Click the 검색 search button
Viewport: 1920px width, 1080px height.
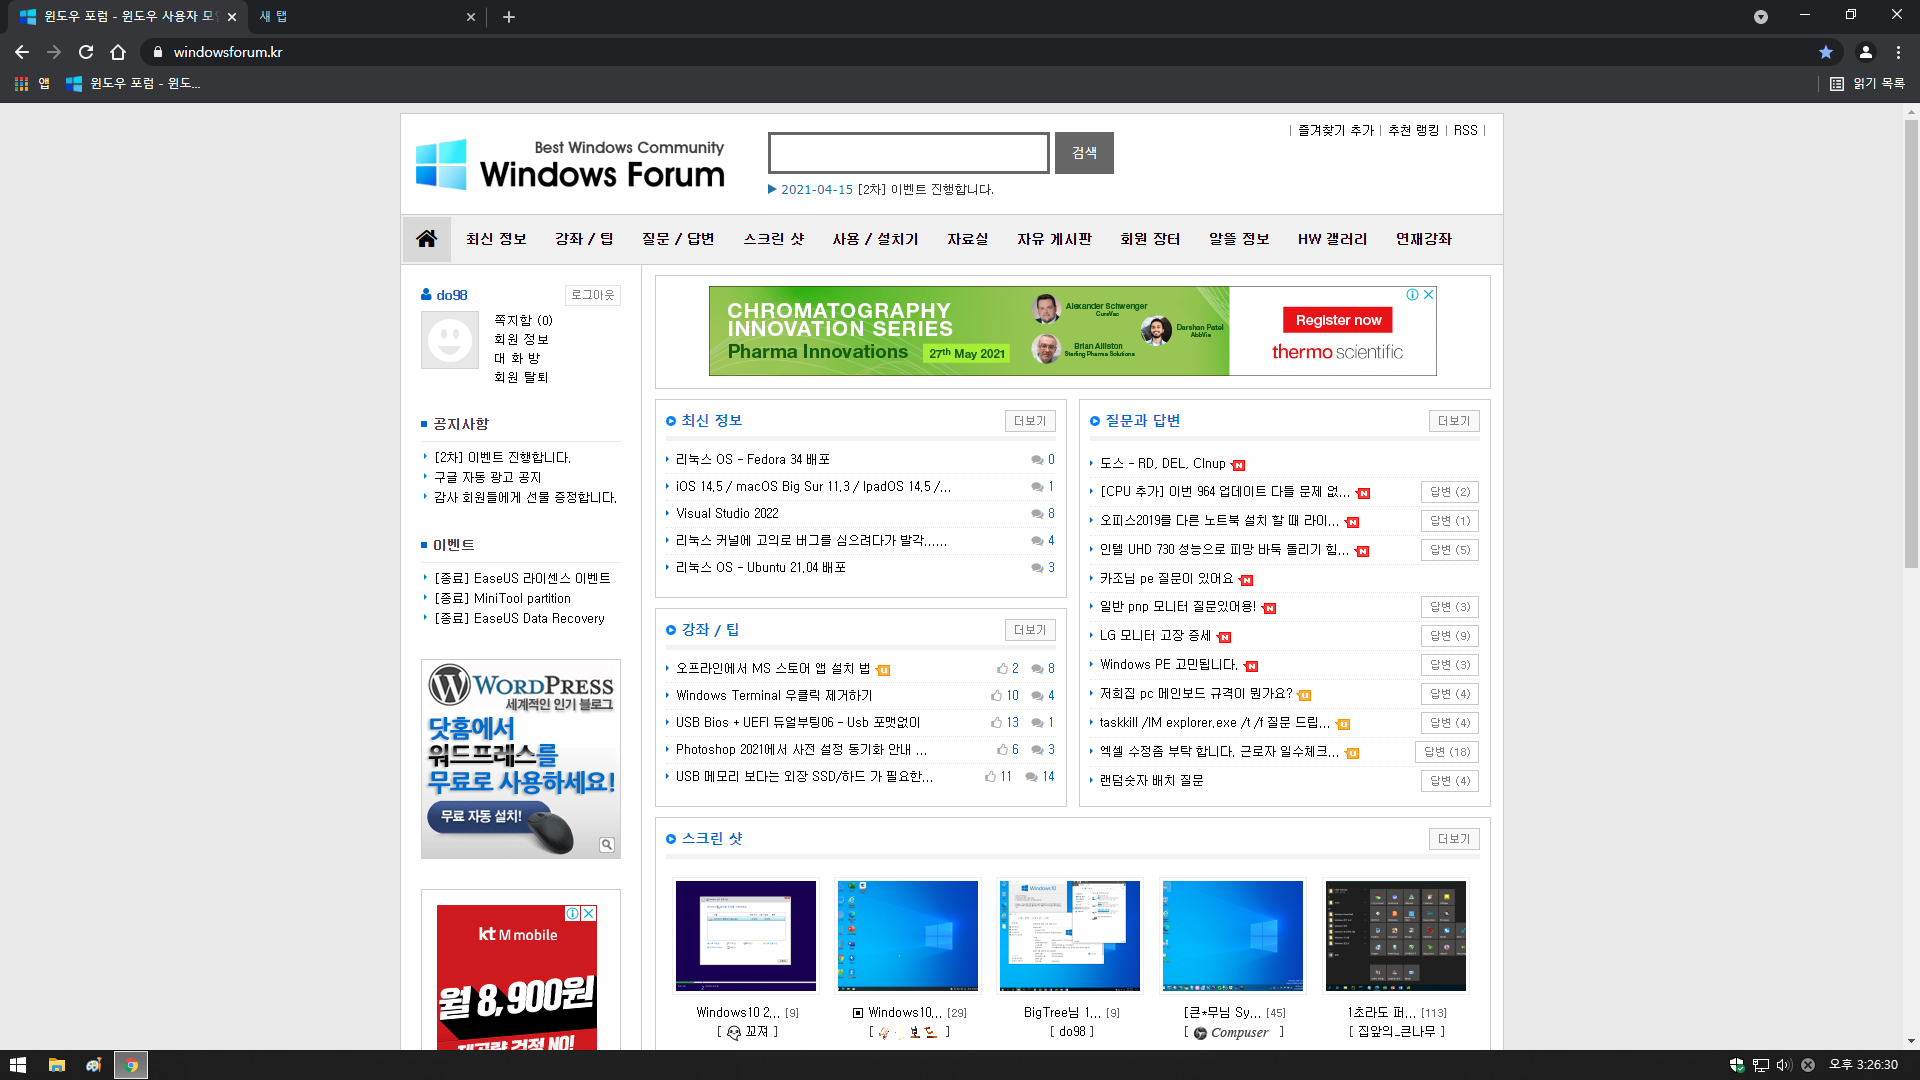(x=1084, y=153)
